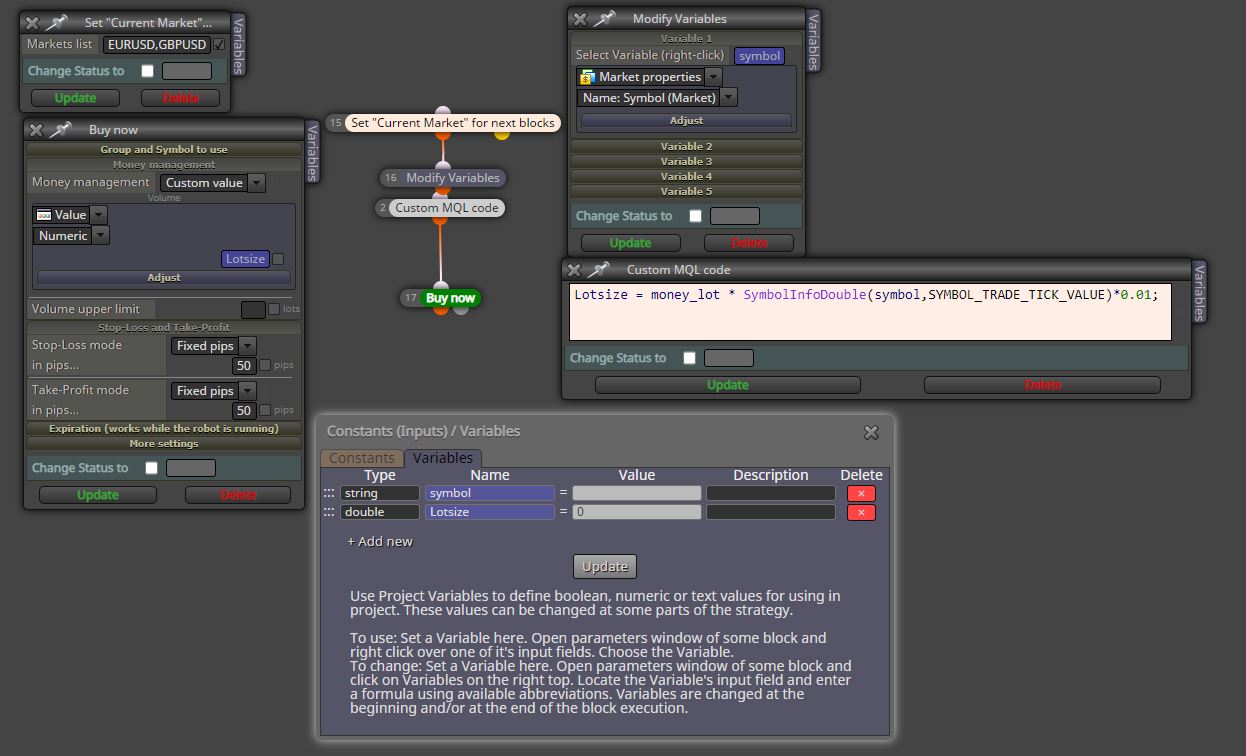Open the Take-Profit mode Fixed pips dropdown
The width and height of the screenshot is (1246, 756).
(247, 391)
